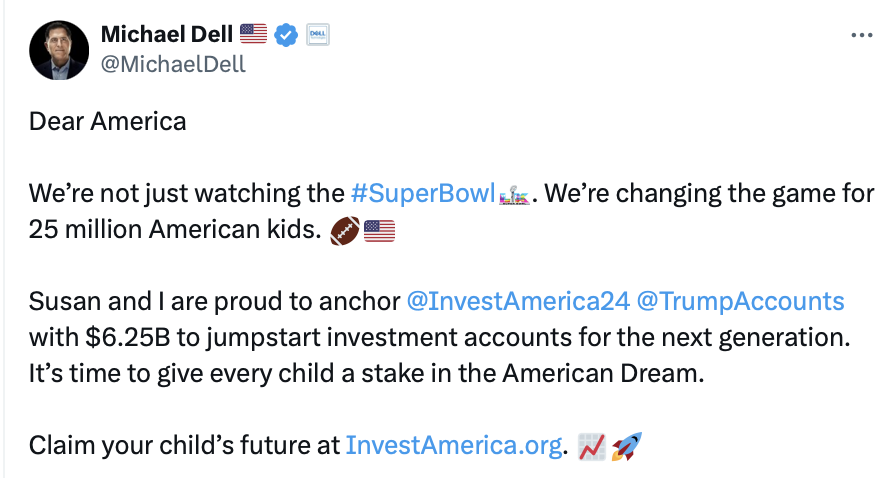
Task: Open the Dell company affiliation badge
Action: coord(317,35)
